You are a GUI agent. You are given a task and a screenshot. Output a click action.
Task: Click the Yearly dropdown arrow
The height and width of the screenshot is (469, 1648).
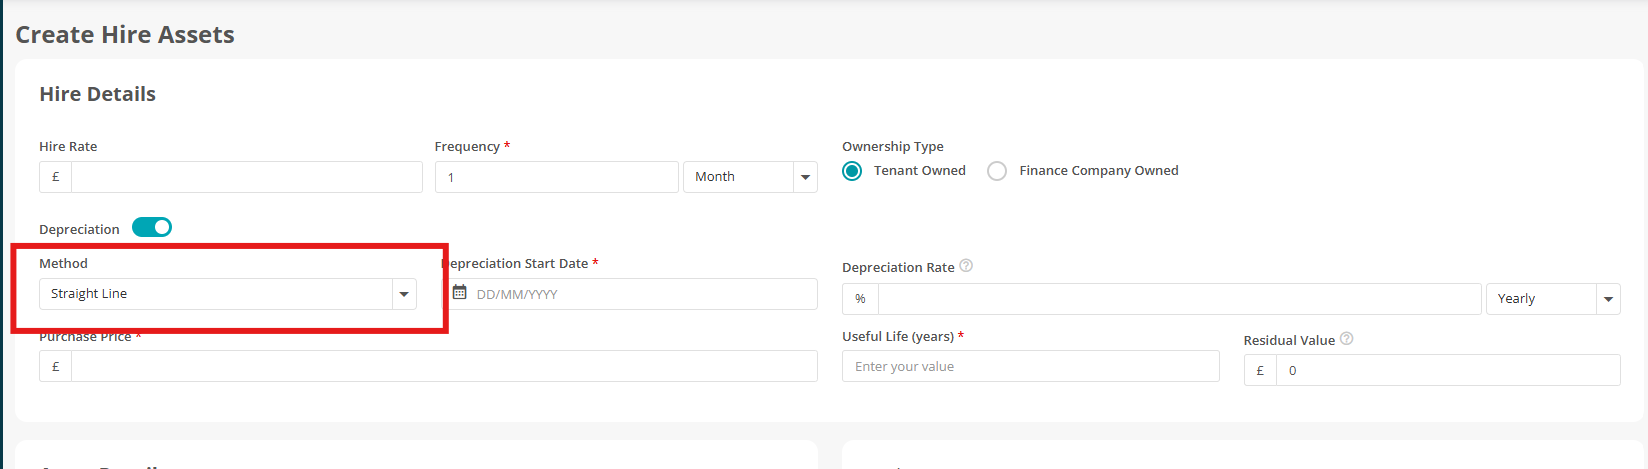(x=1608, y=299)
